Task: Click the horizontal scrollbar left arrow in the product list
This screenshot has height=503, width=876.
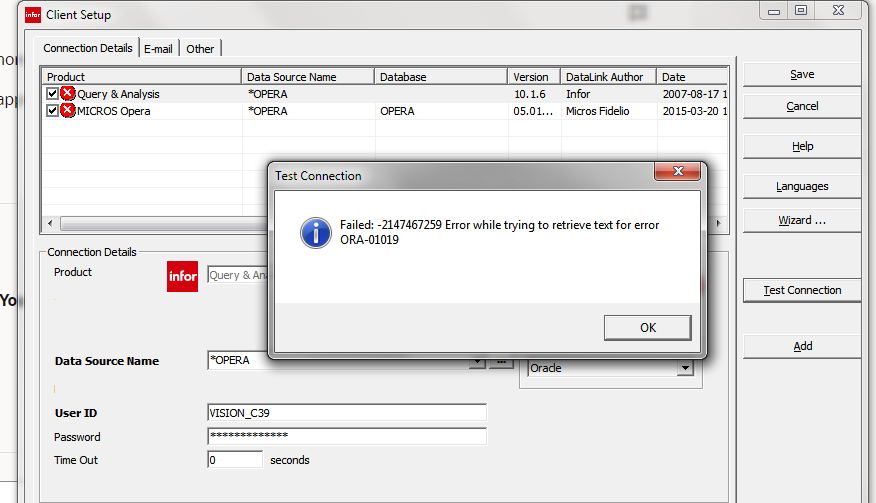Action: point(48,223)
